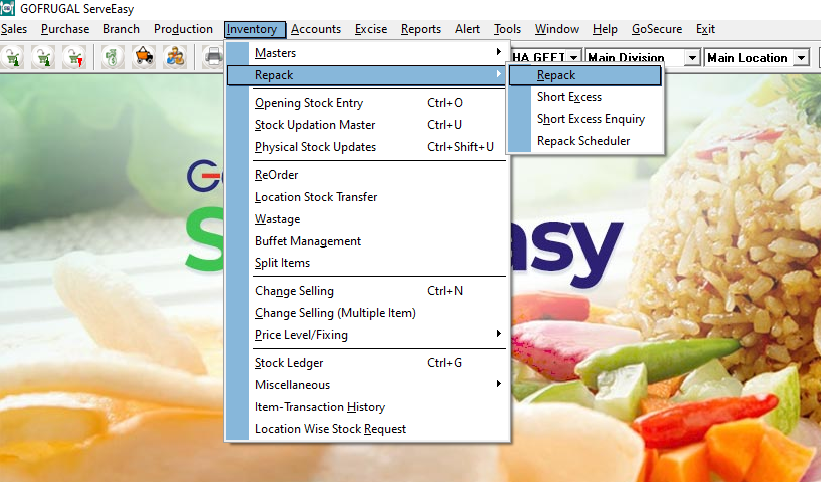Click the cart icon with red marker
The image size is (821, 482).
[x=74, y=57]
